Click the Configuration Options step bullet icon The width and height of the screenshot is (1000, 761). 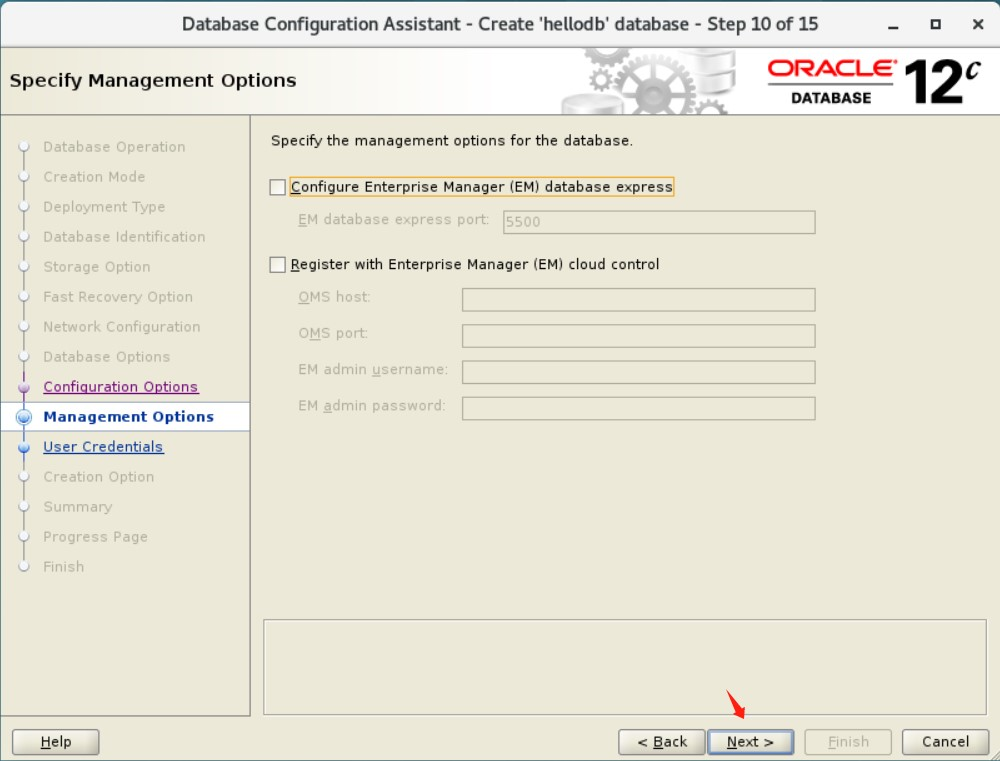coord(24,387)
